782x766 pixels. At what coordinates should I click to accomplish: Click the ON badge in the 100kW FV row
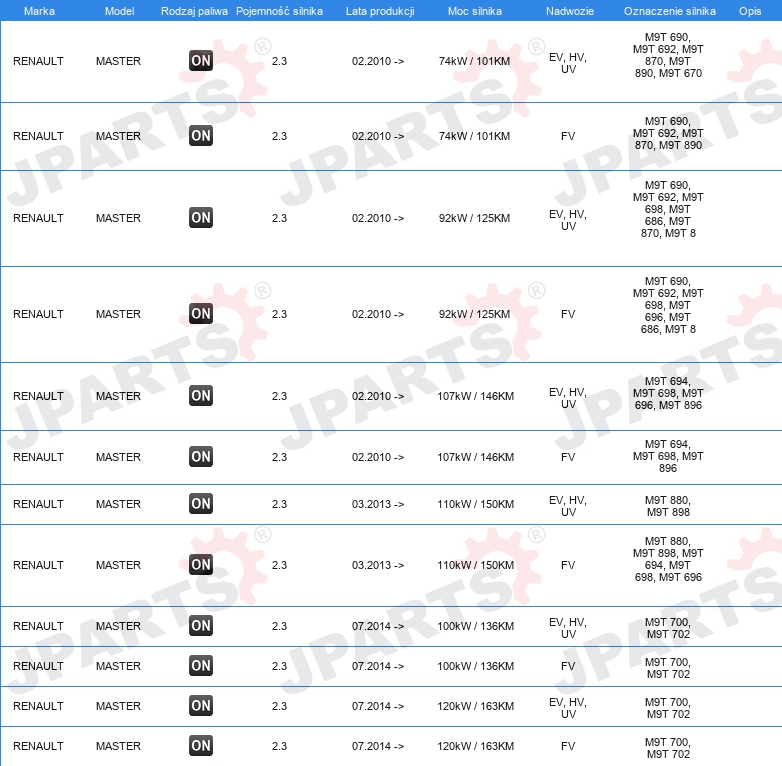point(201,666)
